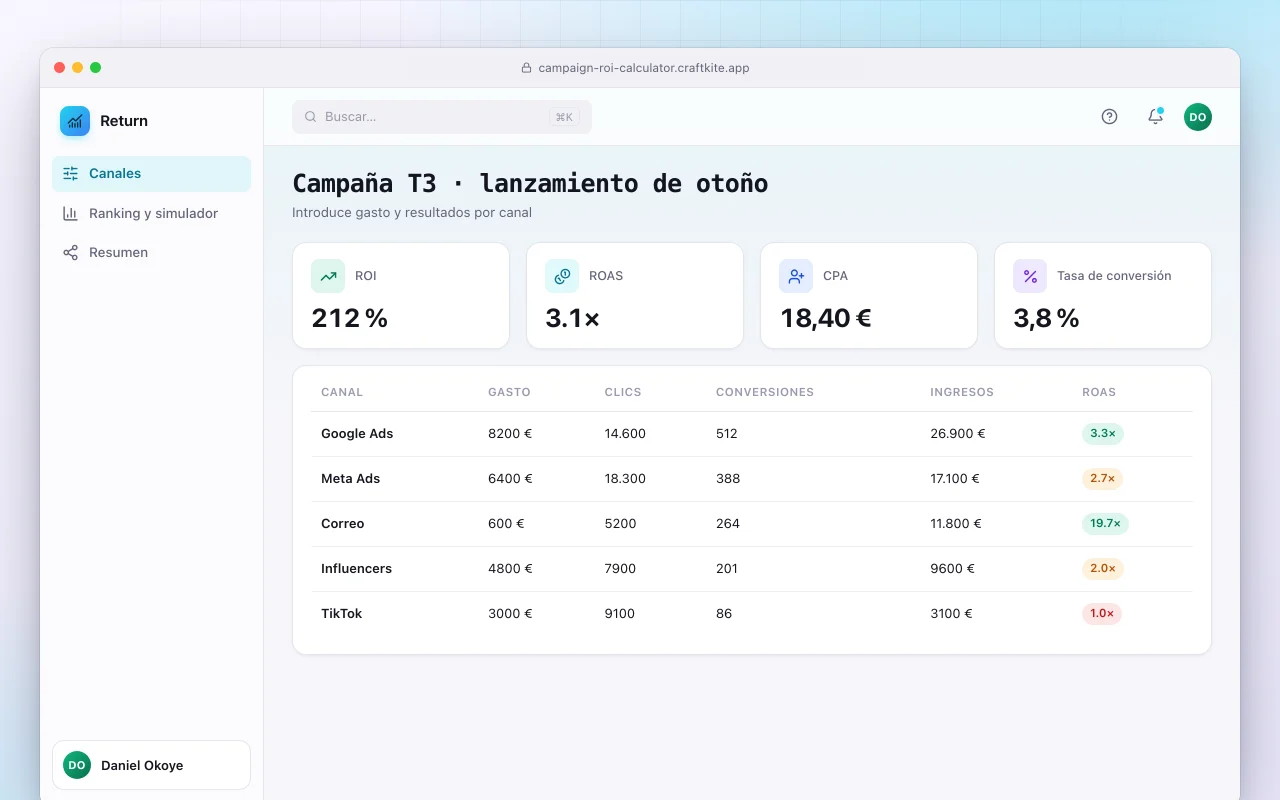Click the 19.7× ROAS badge
The image size is (1280, 800).
(x=1105, y=524)
